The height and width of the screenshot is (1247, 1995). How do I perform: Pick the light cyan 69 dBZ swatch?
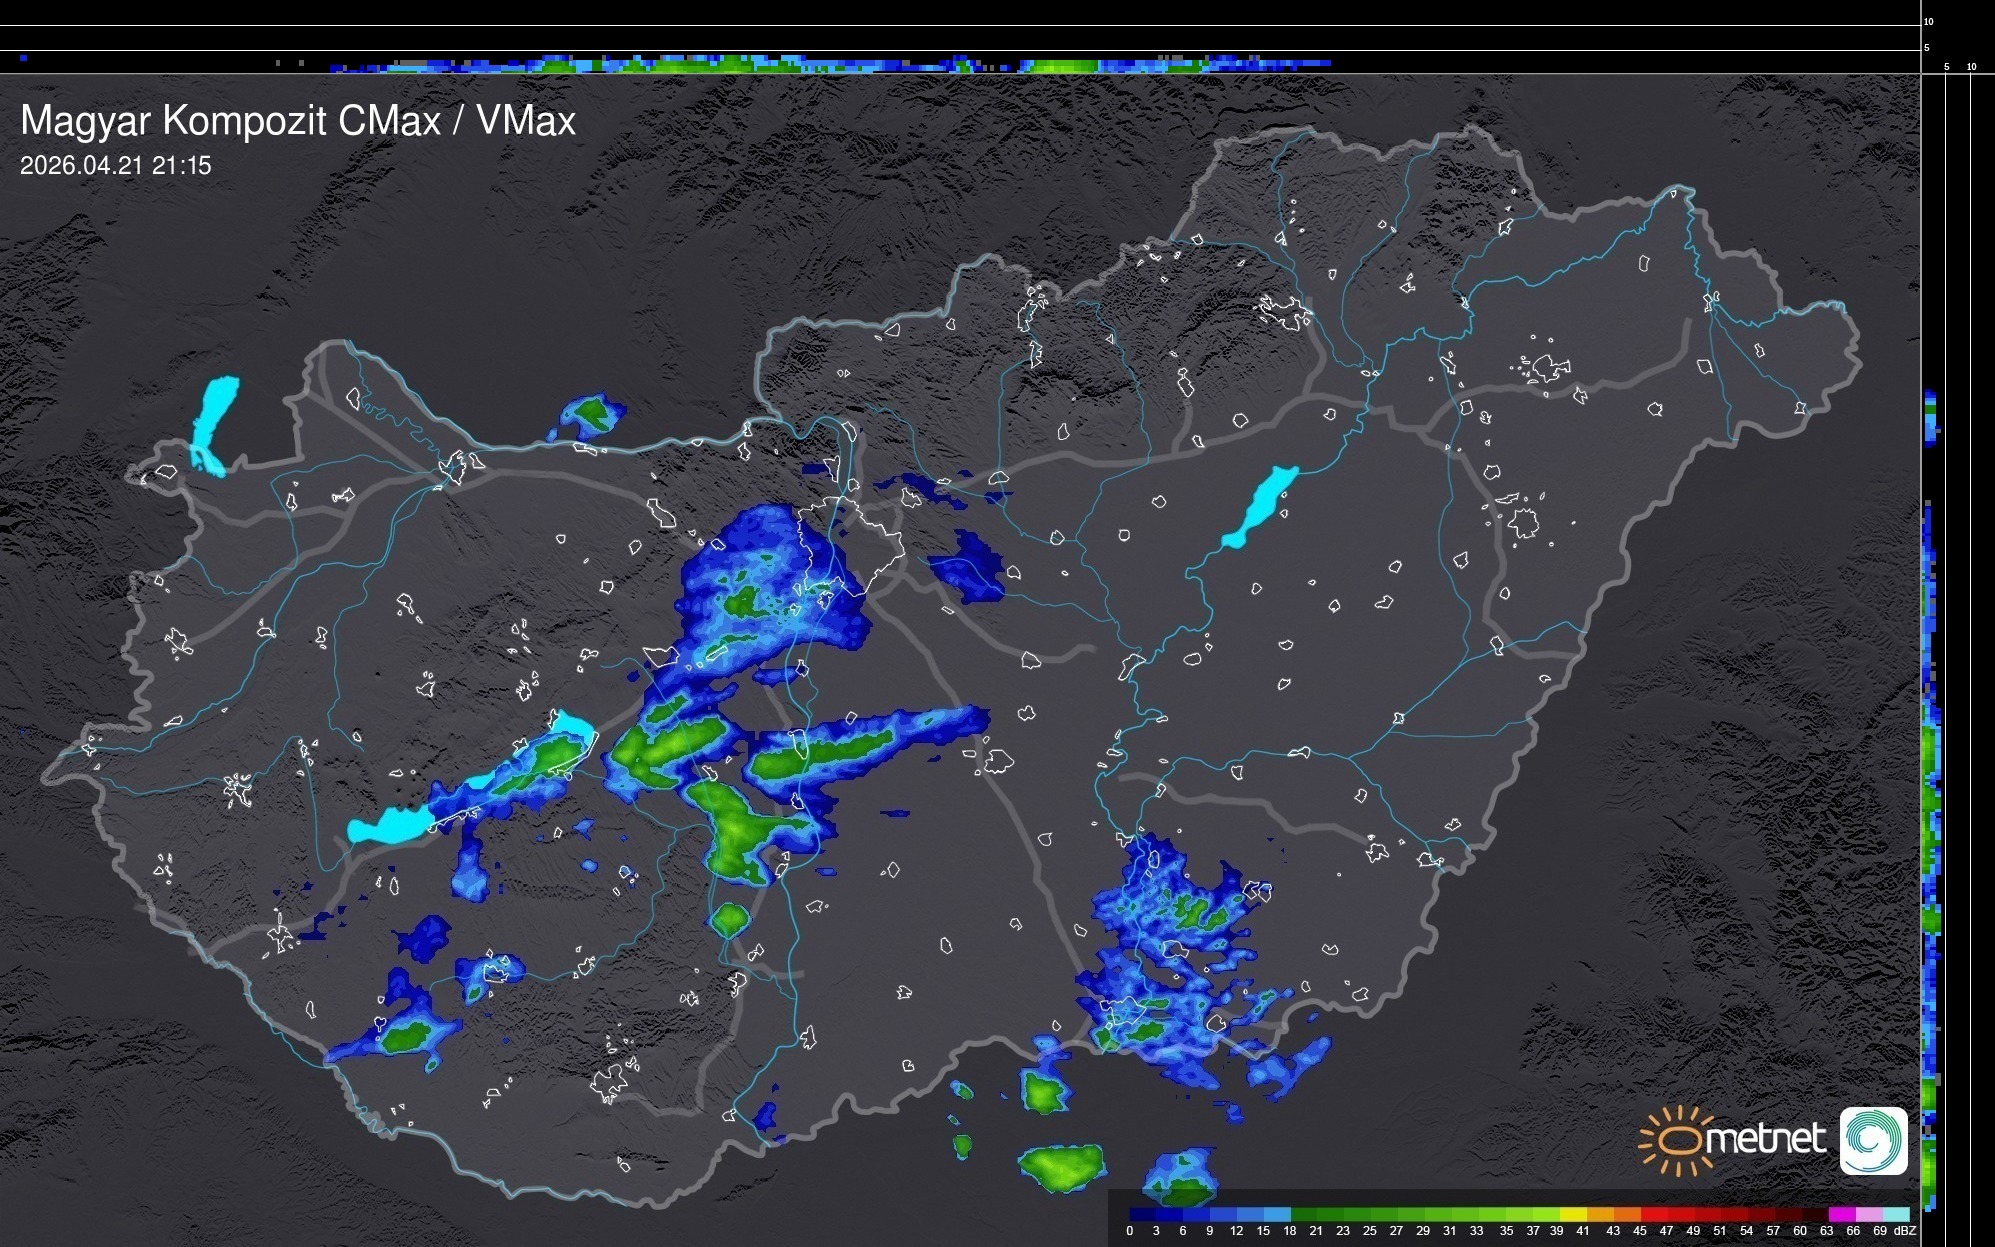(1897, 1214)
